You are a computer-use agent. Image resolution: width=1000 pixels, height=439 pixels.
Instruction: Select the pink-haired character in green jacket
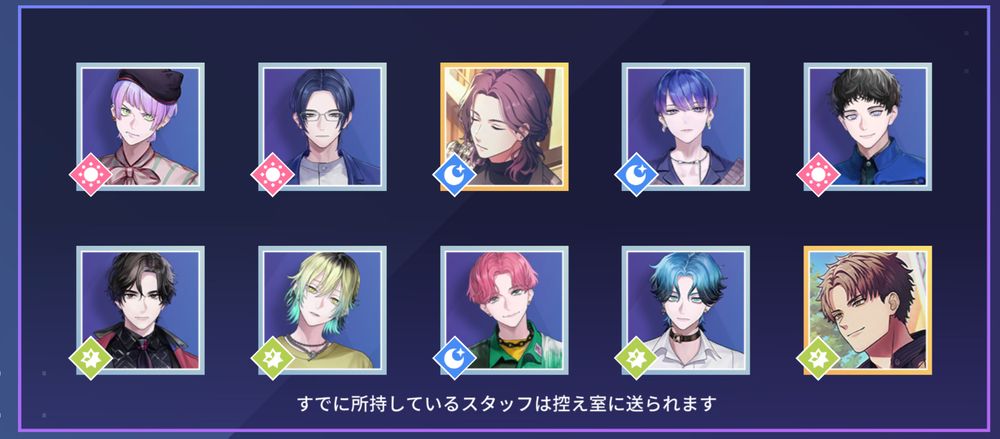click(x=504, y=310)
